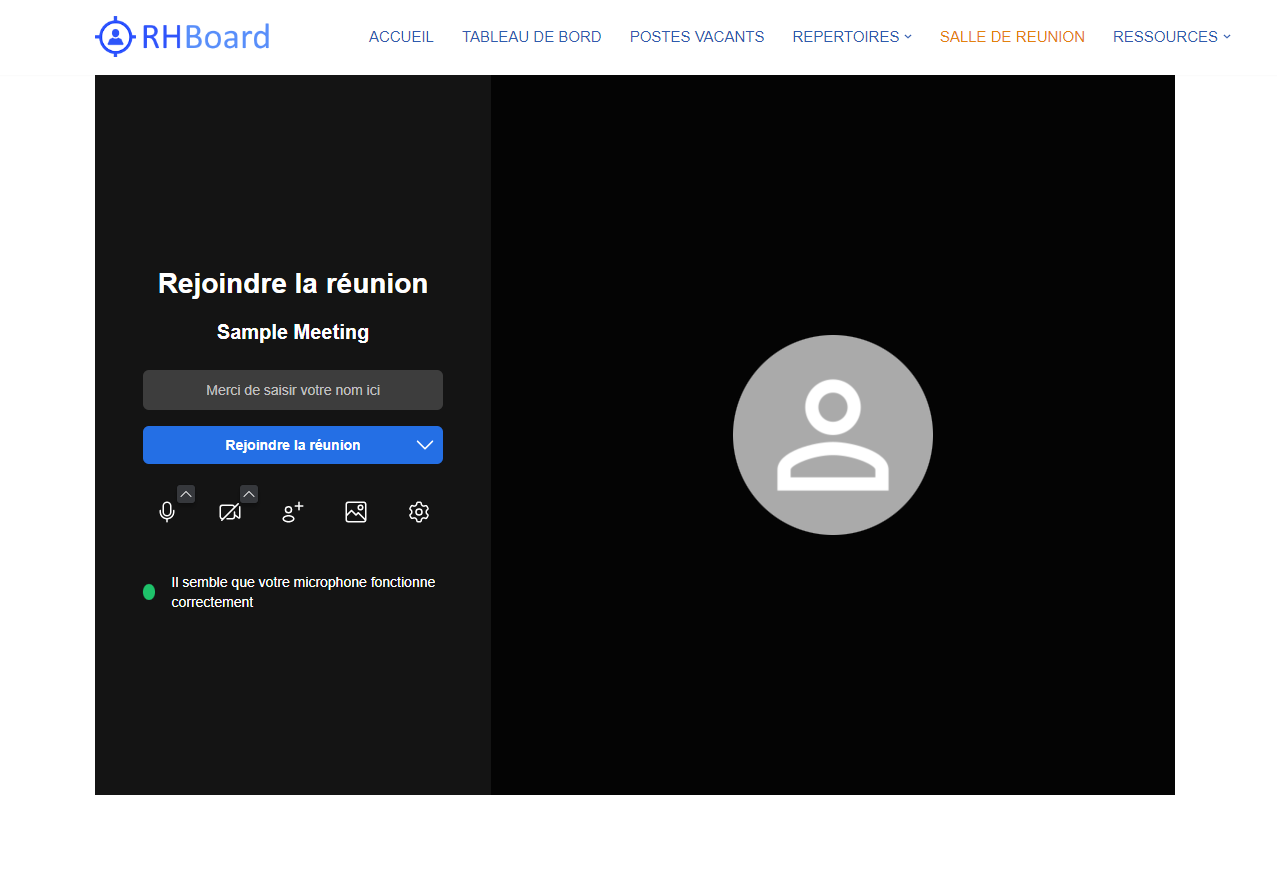The width and height of the screenshot is (1277, 883).
Task: Open the virtual background selector icon
Action: click(x=356, y=512)
